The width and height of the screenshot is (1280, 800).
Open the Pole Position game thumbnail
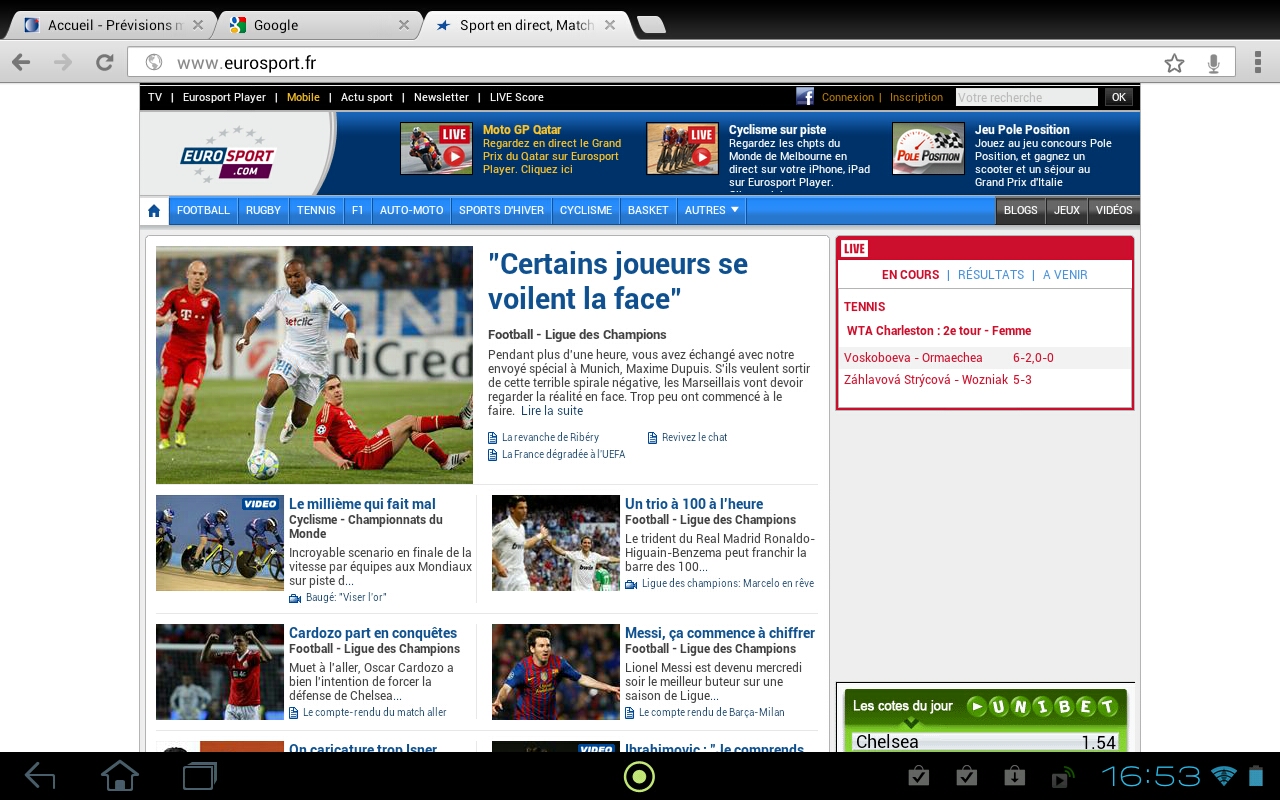(928, 149)
